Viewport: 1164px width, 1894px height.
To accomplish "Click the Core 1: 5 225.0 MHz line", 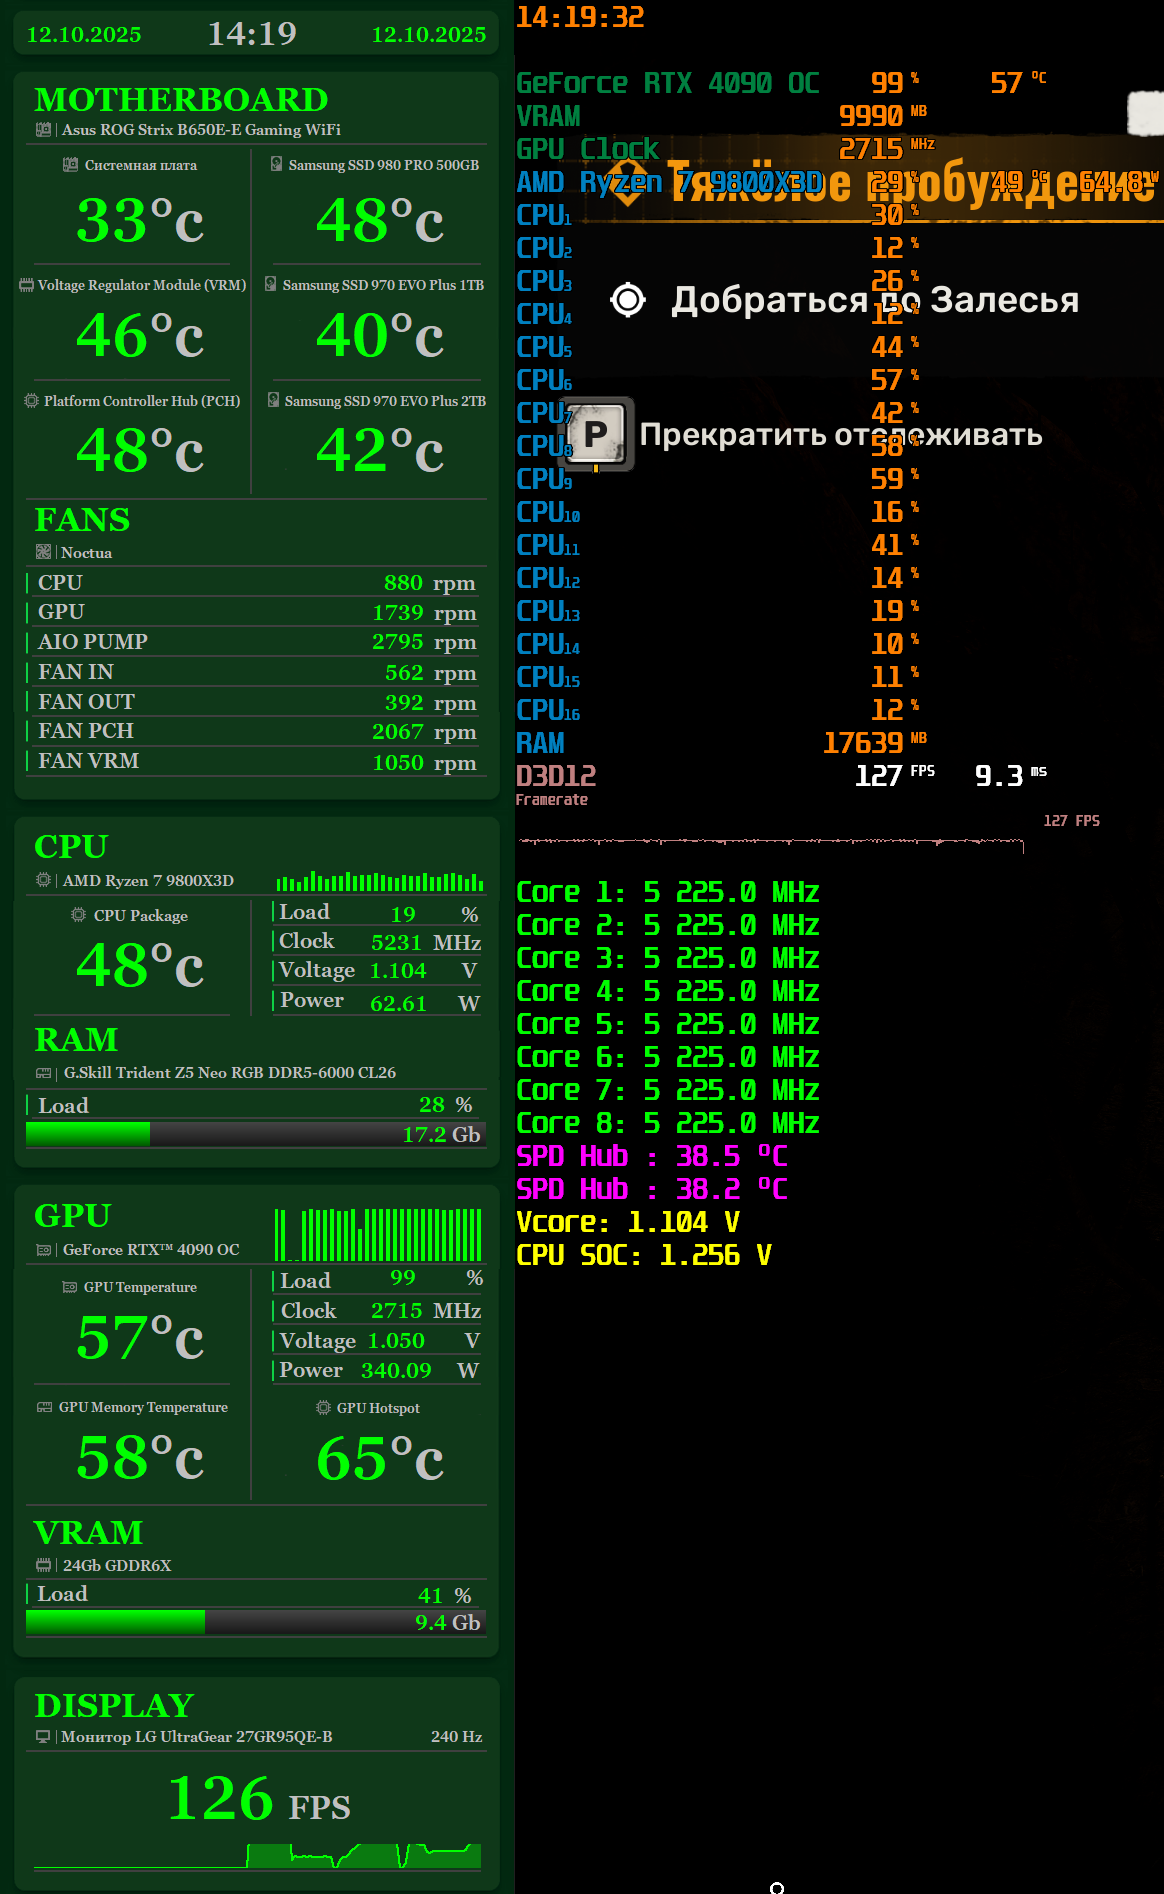I will pyautogui.click(x=668, y=892).
